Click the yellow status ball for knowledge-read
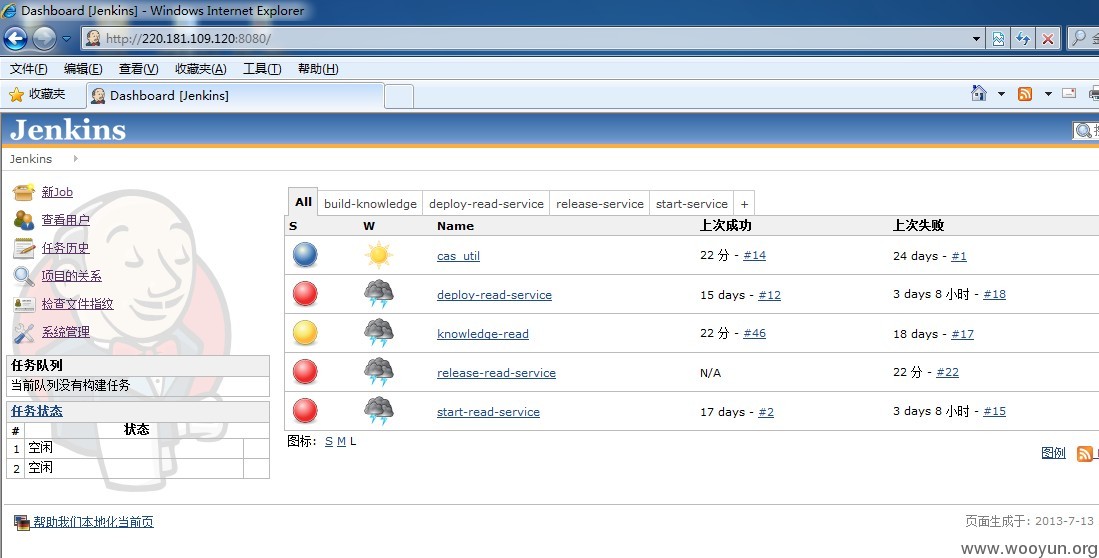Viewport: 1099px width, 558px height. [x=305, y=333]
